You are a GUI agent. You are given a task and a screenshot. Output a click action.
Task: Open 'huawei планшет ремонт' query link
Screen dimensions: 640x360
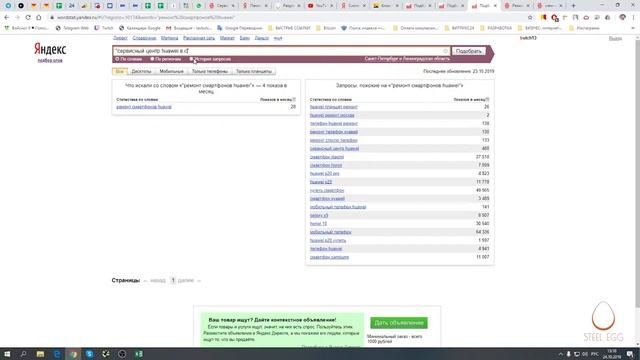click(x=333, y=107)
